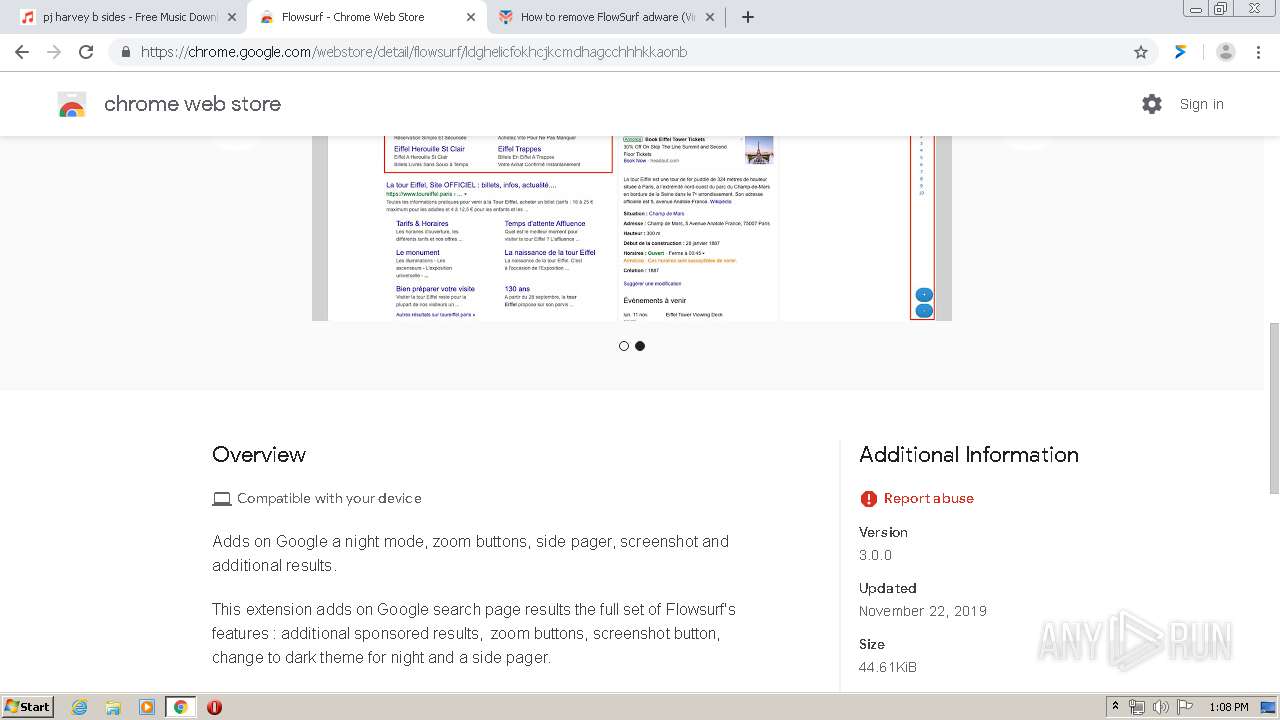Click the Additional Information heading
The width and height of the screenshot is (1280, 720).
[969, 454]
